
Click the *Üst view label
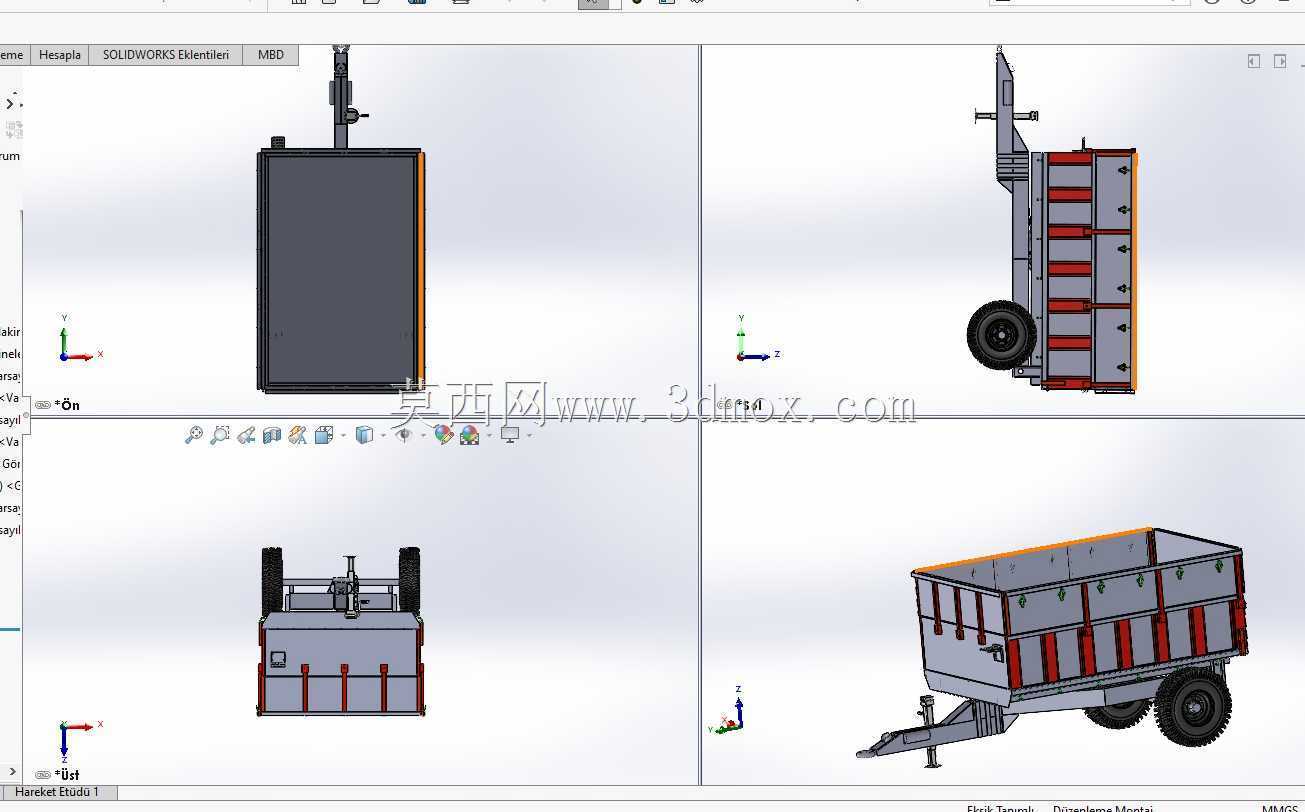[x=67, y=775]
